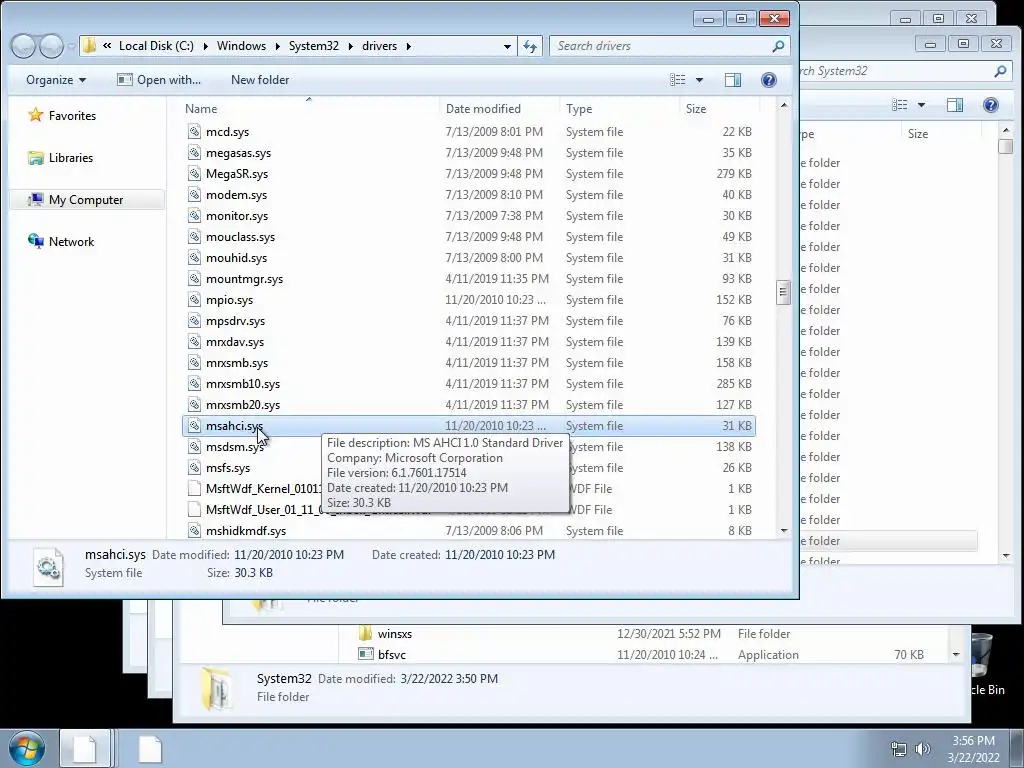Click the bfsvc application icon in back window
The height and width of the screenshot is (768, 1024).
pos(366,654)
